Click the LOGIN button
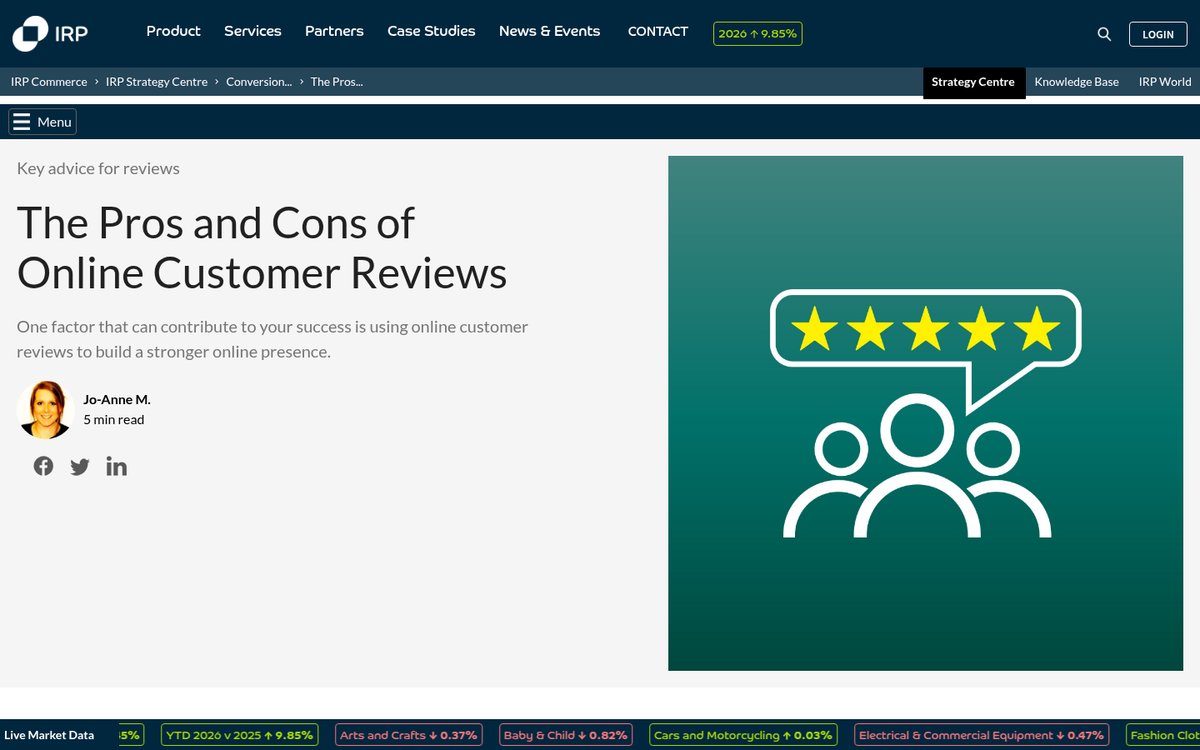This screenshot has width=1200, height=750. 1157,33
